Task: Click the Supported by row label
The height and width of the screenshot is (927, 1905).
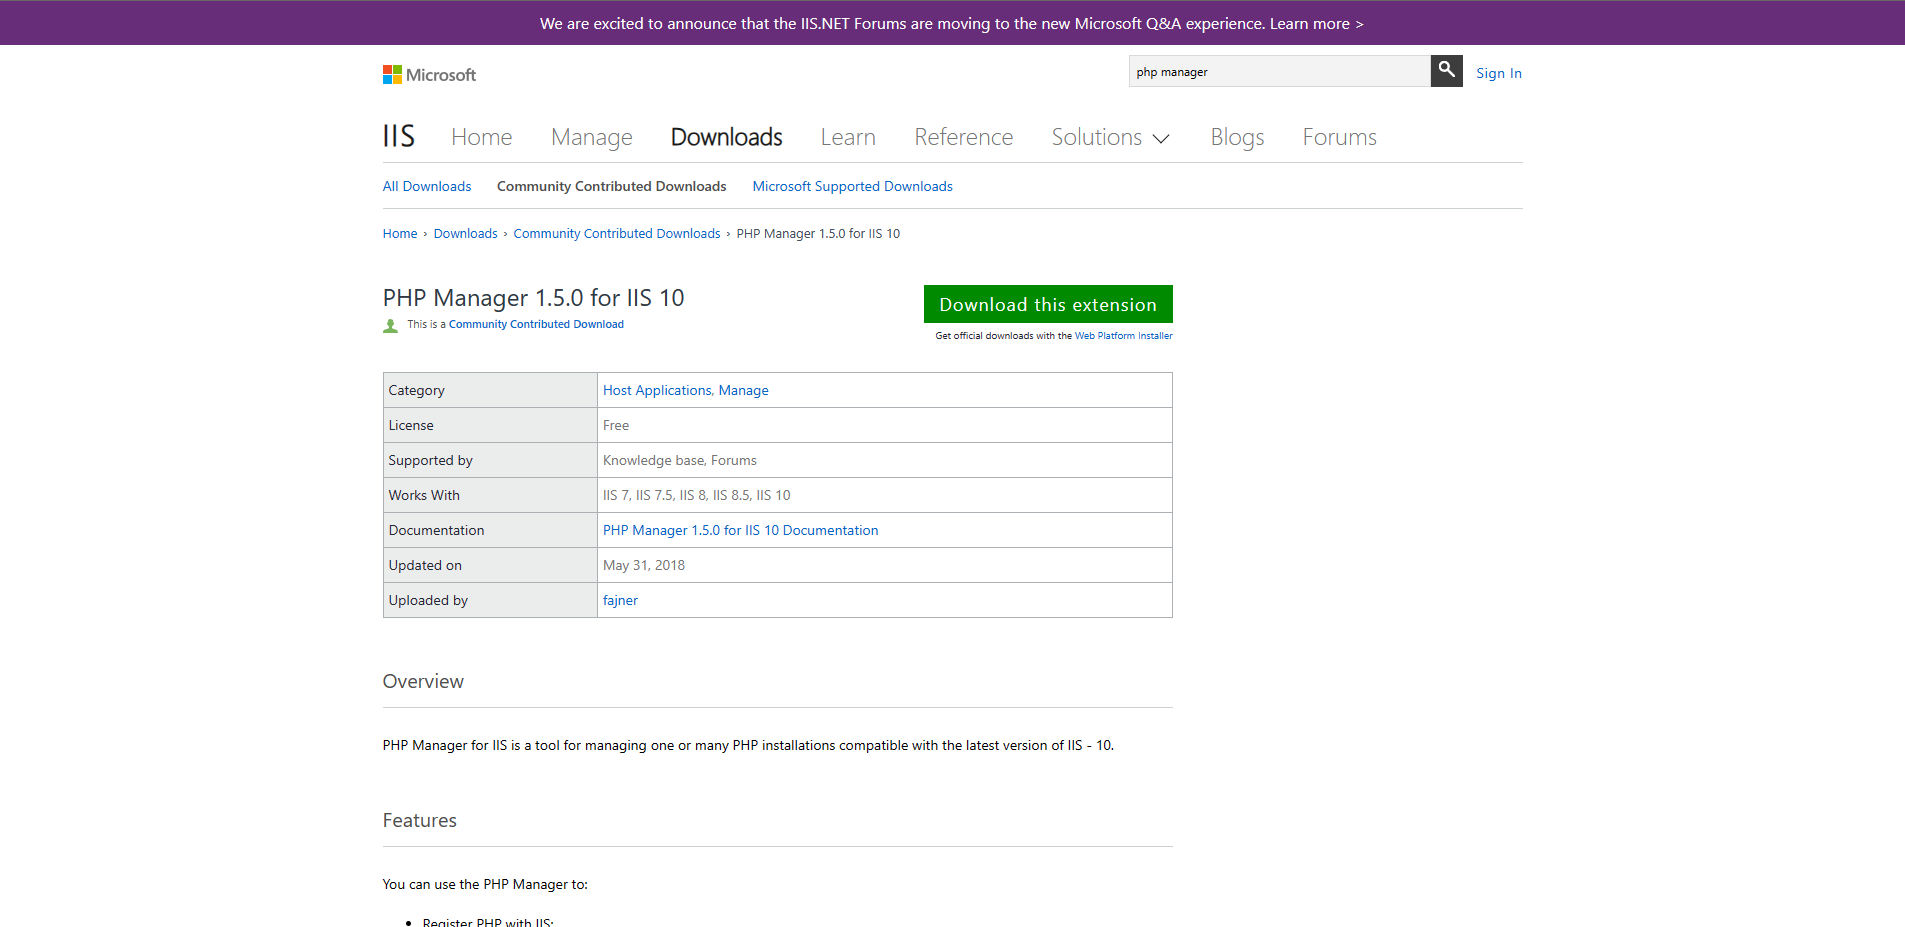Action: [x=430, y=460]
